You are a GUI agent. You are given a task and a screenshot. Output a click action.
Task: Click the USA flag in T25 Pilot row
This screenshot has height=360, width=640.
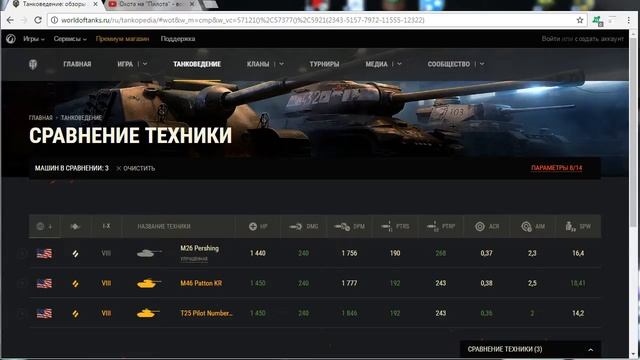click(44, 313)
